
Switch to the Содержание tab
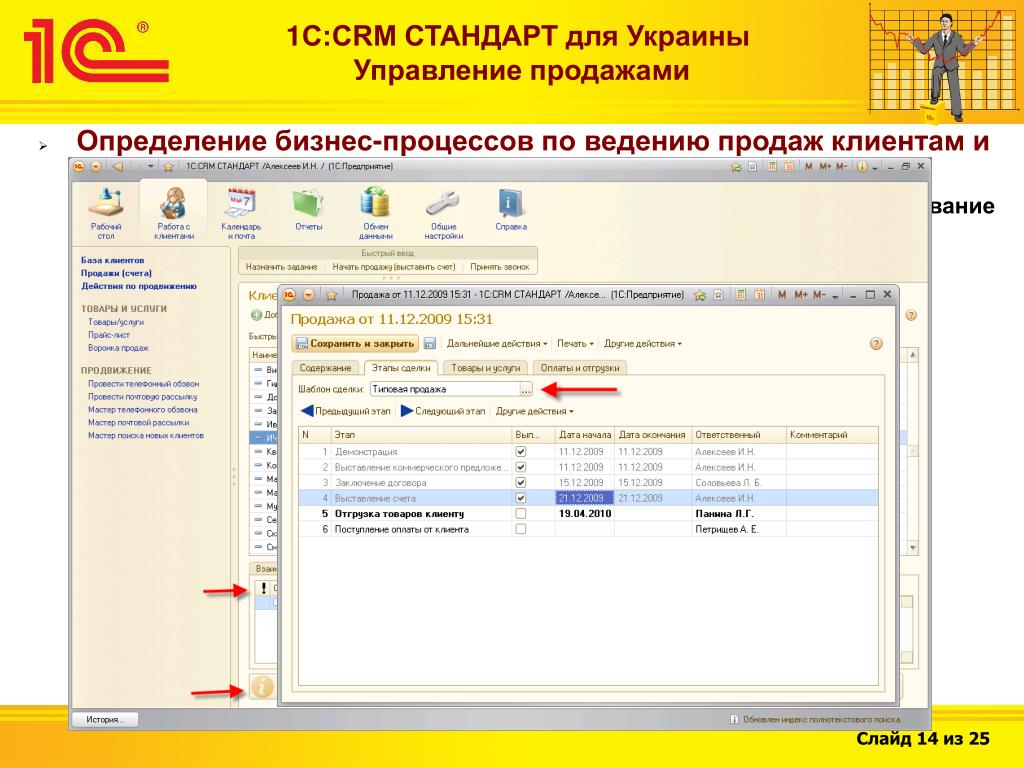coord(325,368)
